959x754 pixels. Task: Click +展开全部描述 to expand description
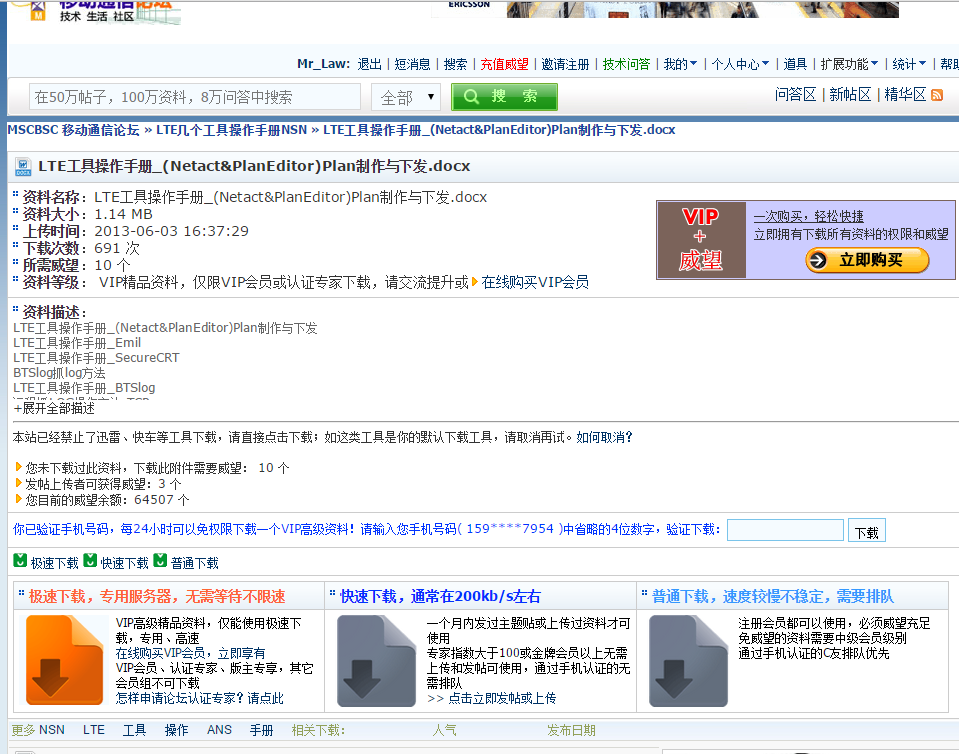coord(54,408)
